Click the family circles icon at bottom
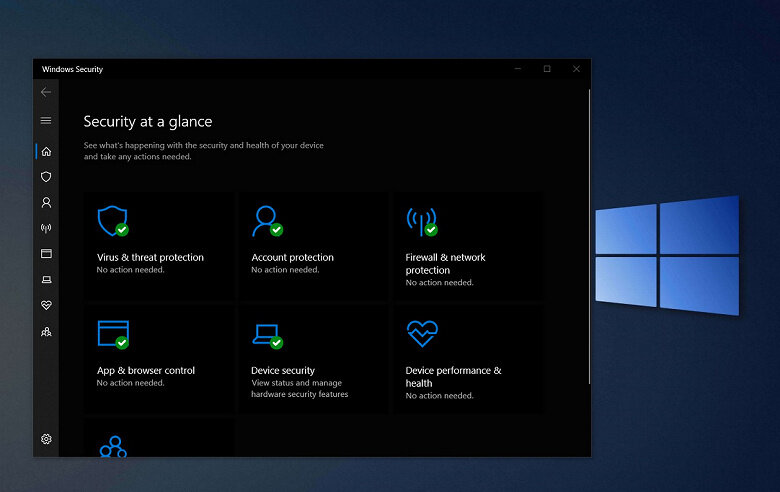Viewport: 780px width, 492px height. click(113, 446)
